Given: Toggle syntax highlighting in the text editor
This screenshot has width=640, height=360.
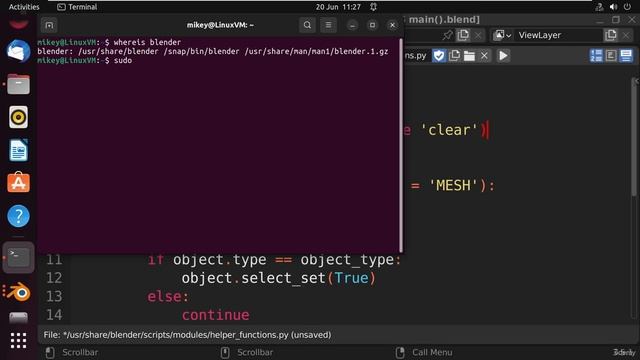Looking at the screenshot, I should (x=626, y=56).
